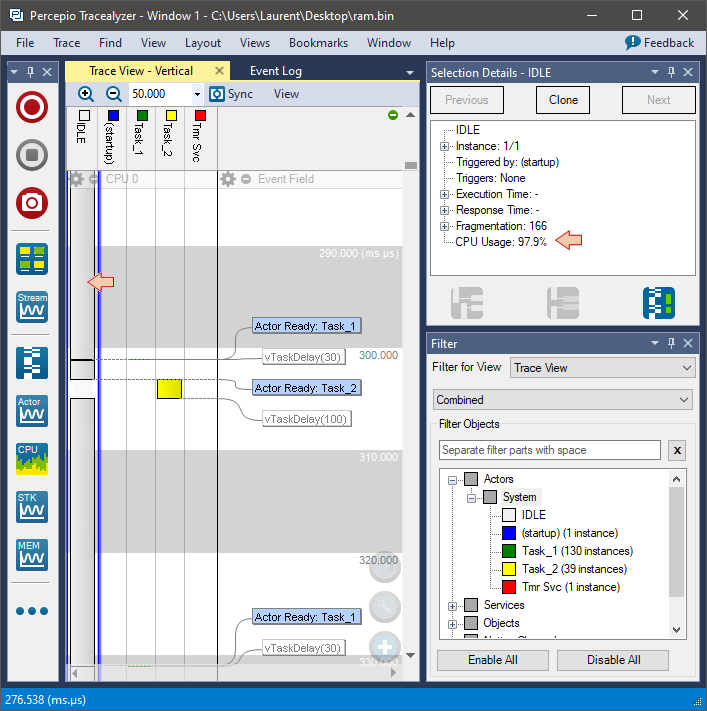Select the yellow Task_2 execution block
707x711 pixels.
(x=169, y=389)
